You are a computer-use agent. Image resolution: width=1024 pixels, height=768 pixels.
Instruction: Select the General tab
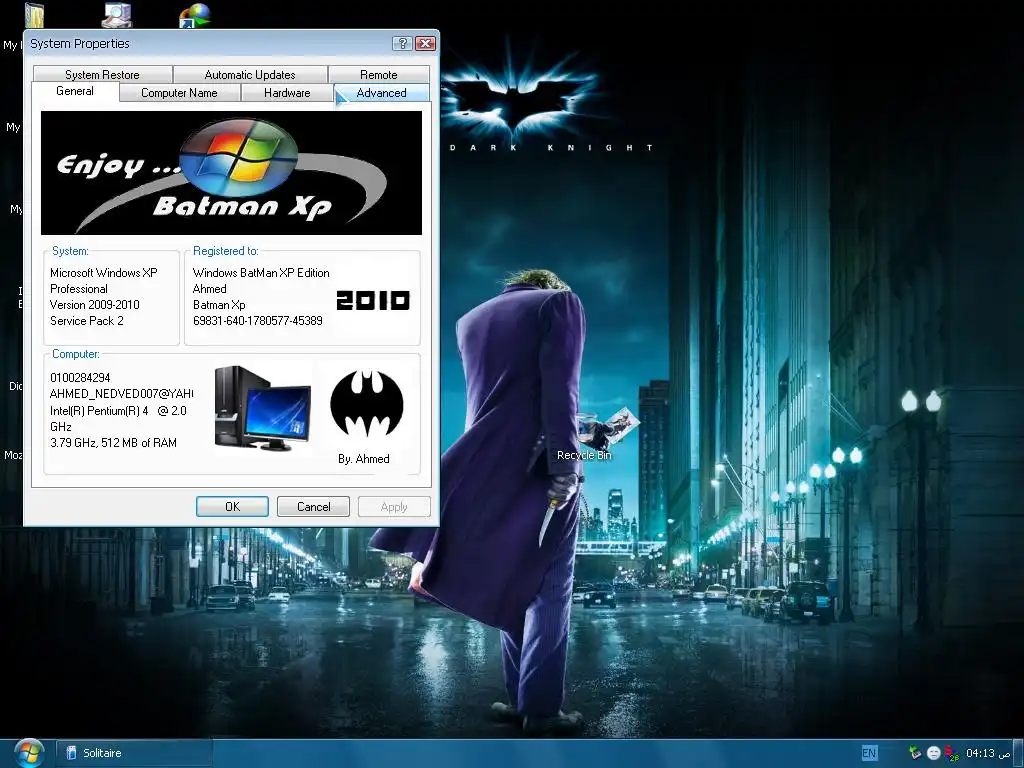point(75,91)
